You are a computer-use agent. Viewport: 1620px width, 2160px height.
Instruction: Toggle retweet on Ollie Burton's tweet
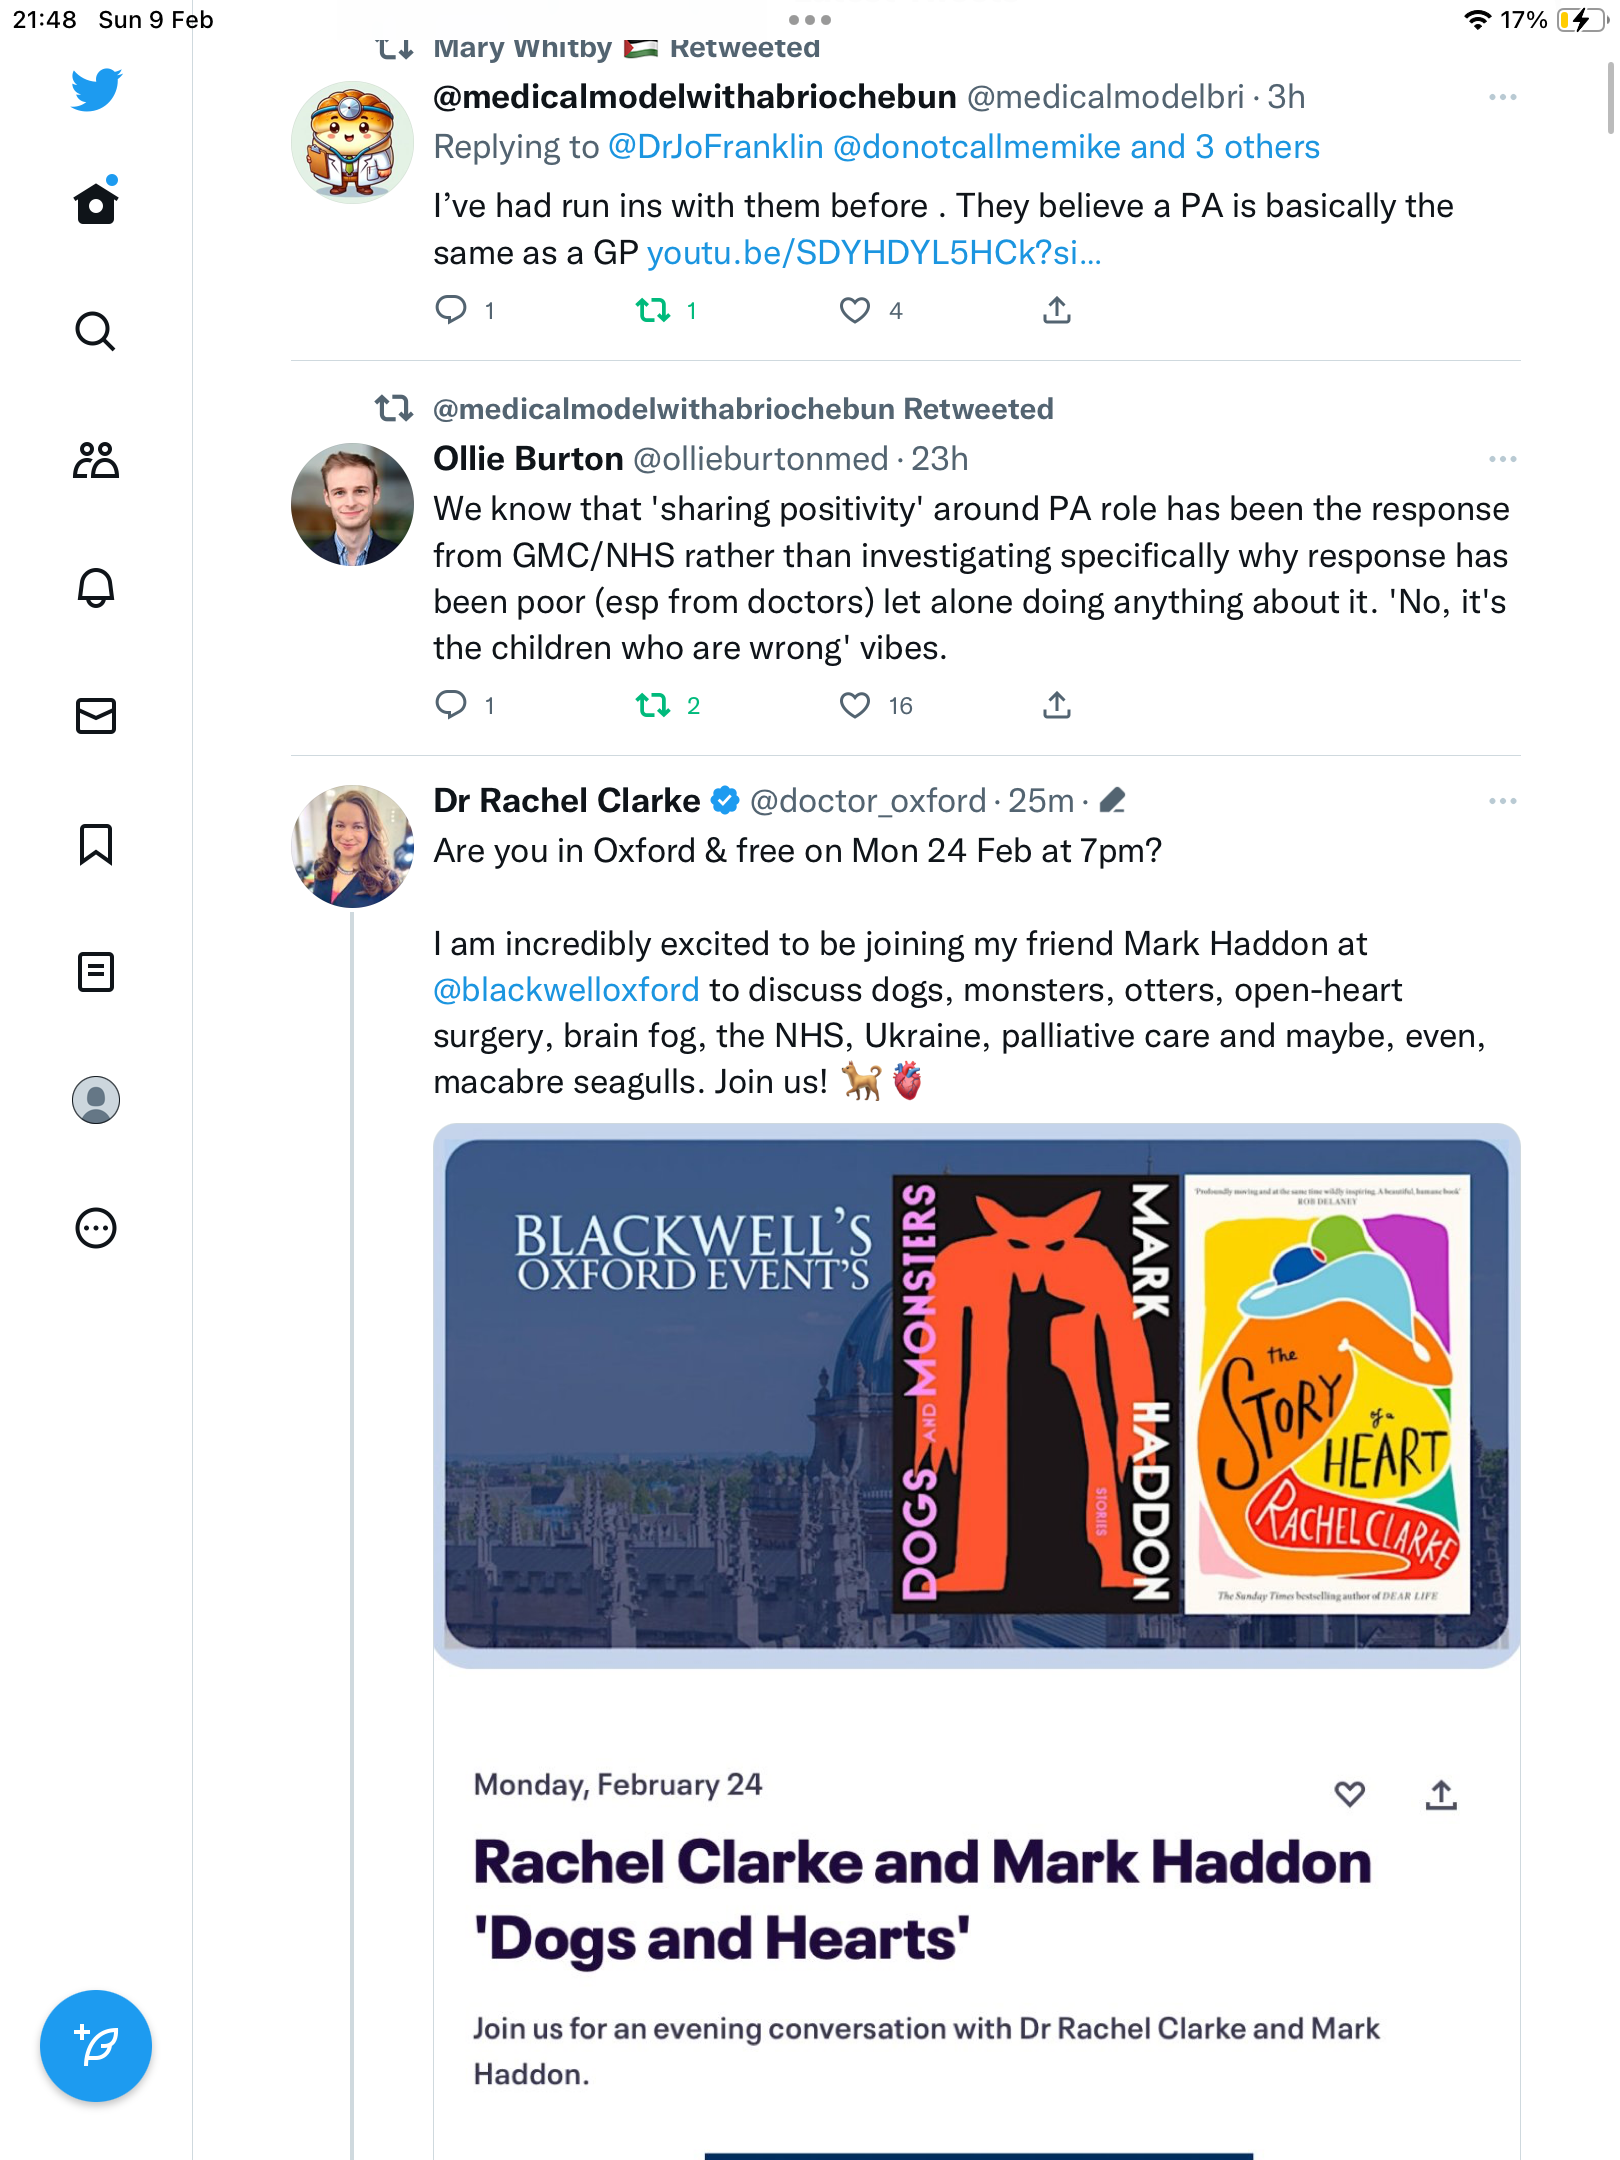click(653, 706)
